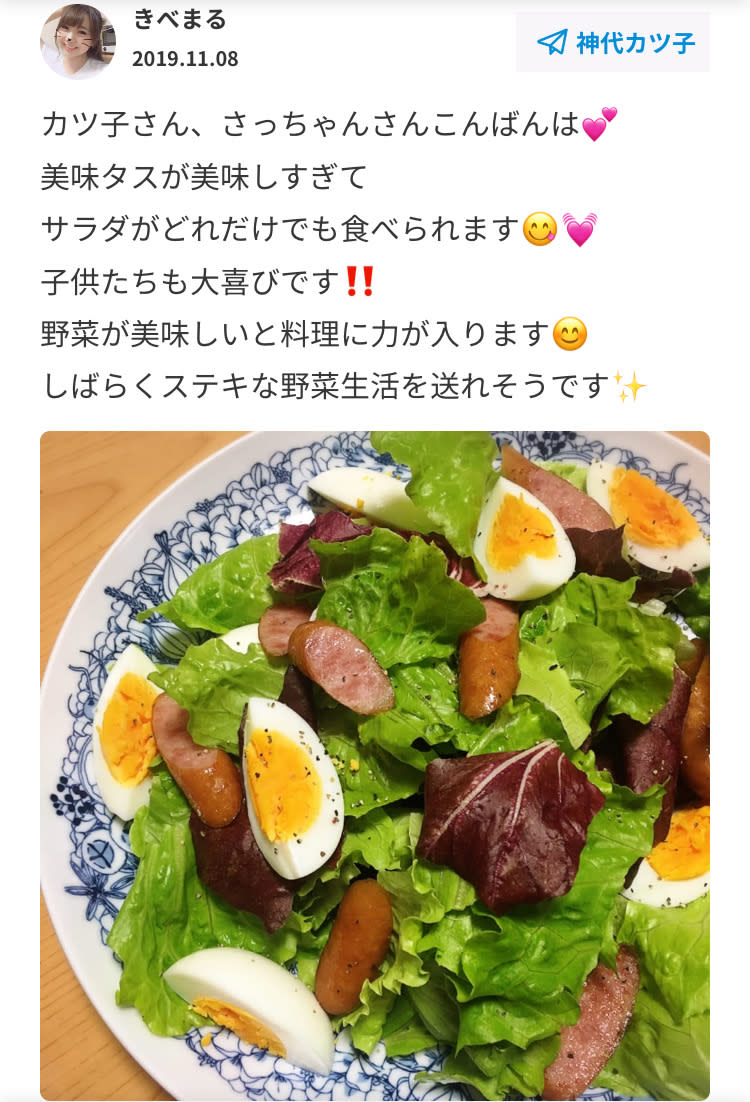This screenshot has width=750, height=1102.
Task: Click the red double exclamation emoji
Action: [360, 281]
